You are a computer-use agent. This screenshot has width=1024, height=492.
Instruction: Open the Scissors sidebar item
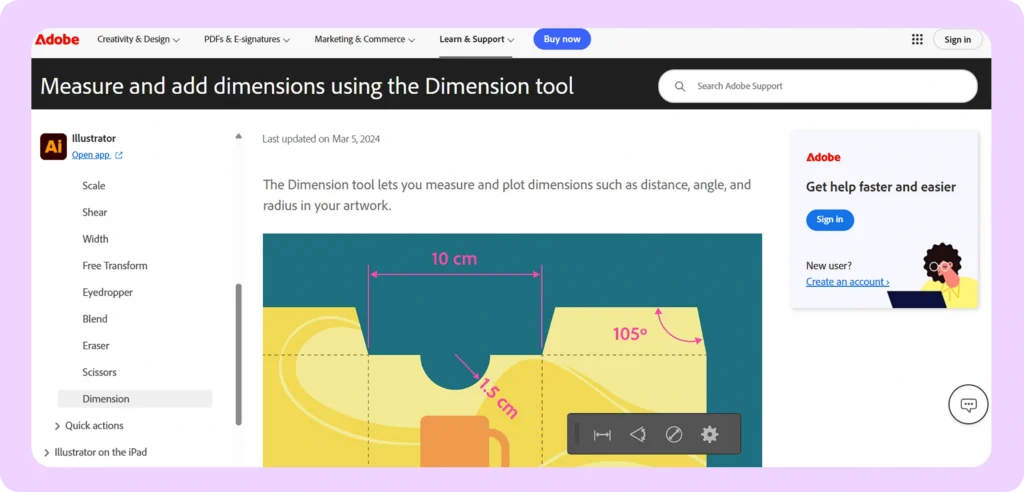[99, 372]
